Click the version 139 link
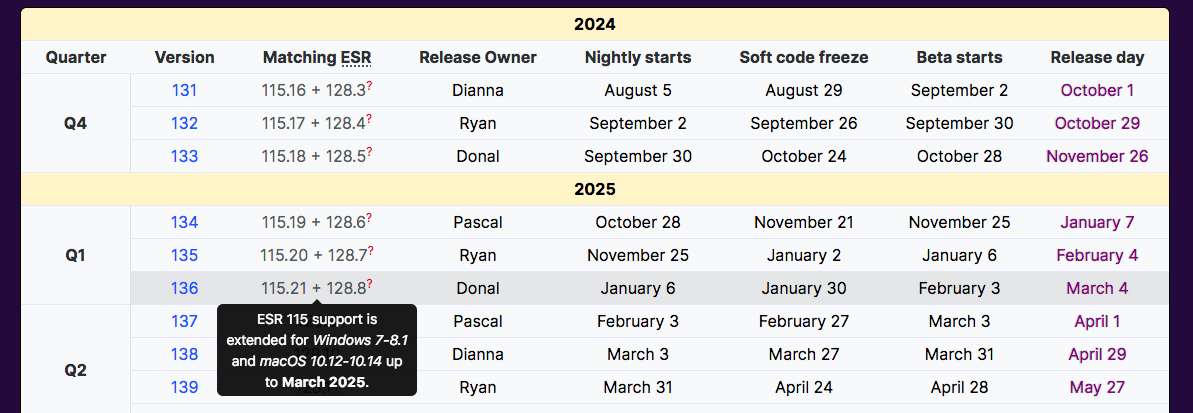Viewport: 1193px width, 413px height. click(184, 387)
